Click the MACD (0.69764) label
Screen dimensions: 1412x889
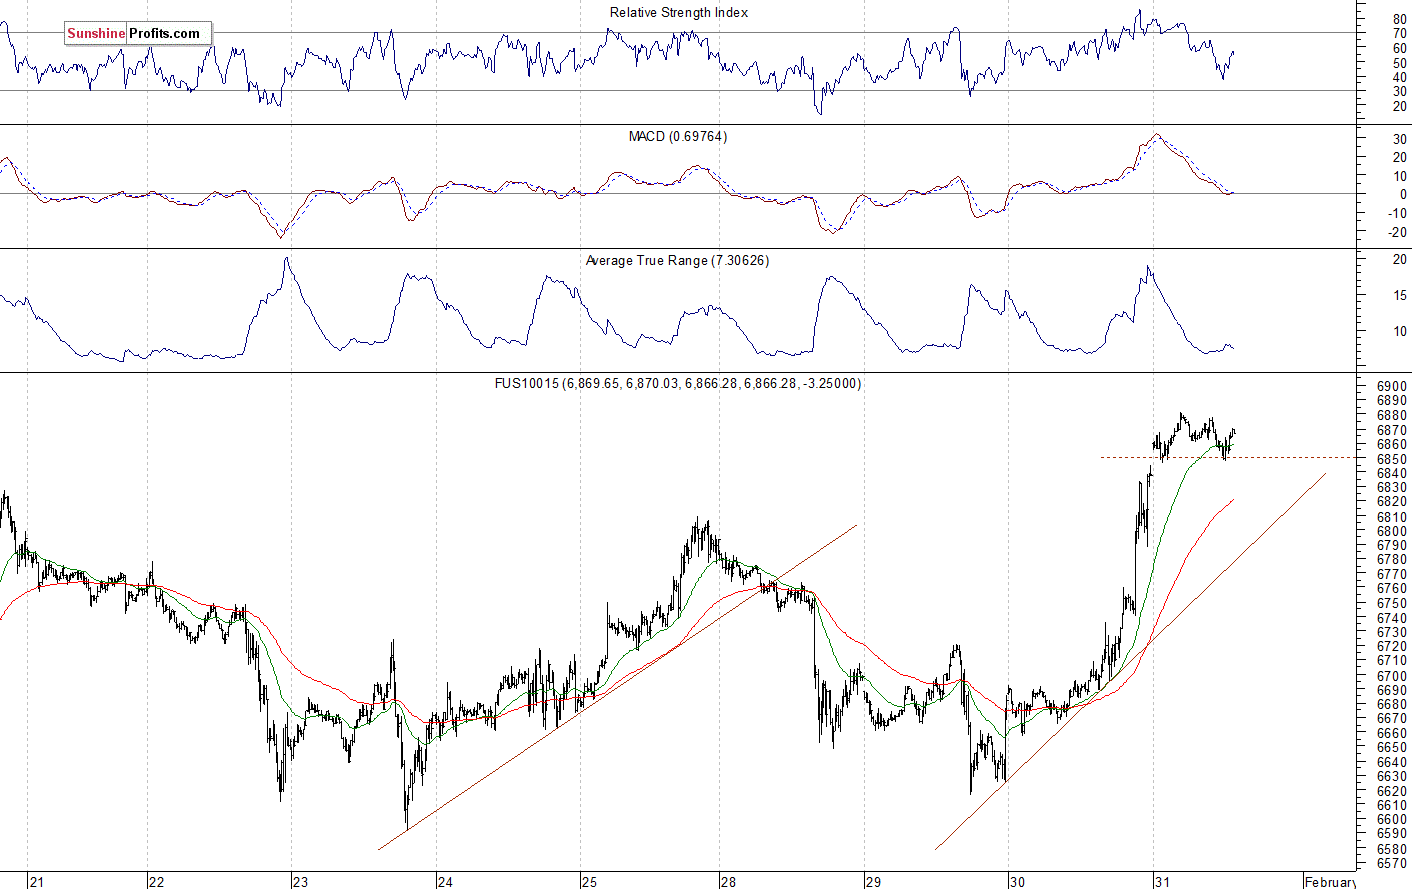point(678,136)
